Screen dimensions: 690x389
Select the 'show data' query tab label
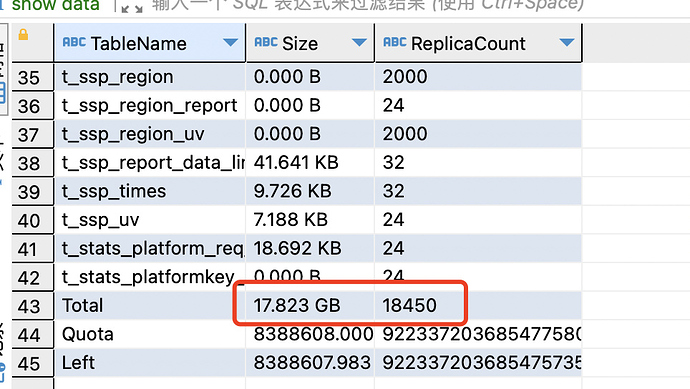point(55,6)
